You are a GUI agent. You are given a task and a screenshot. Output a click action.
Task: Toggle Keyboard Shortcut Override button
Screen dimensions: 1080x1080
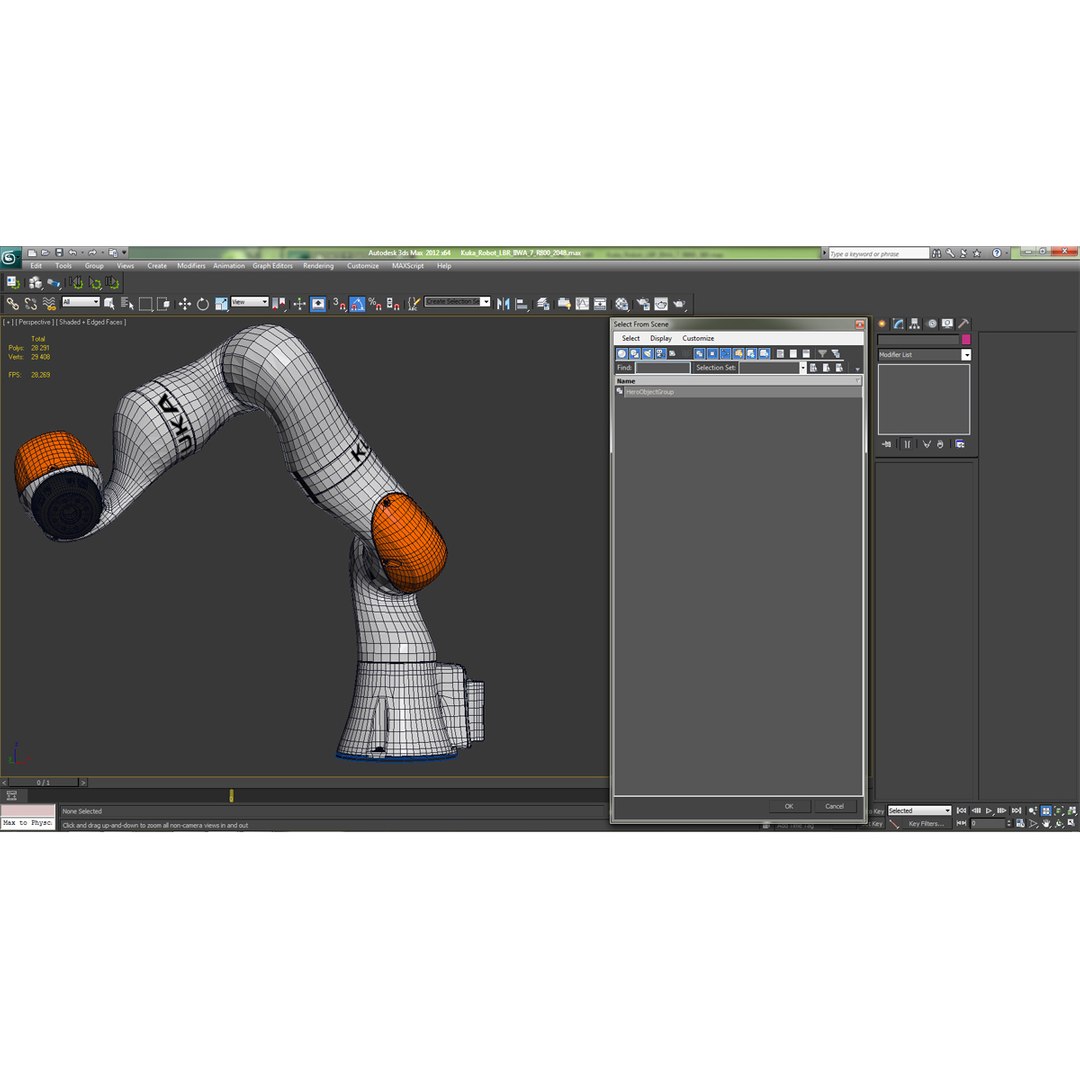click(x=318, y=304)
